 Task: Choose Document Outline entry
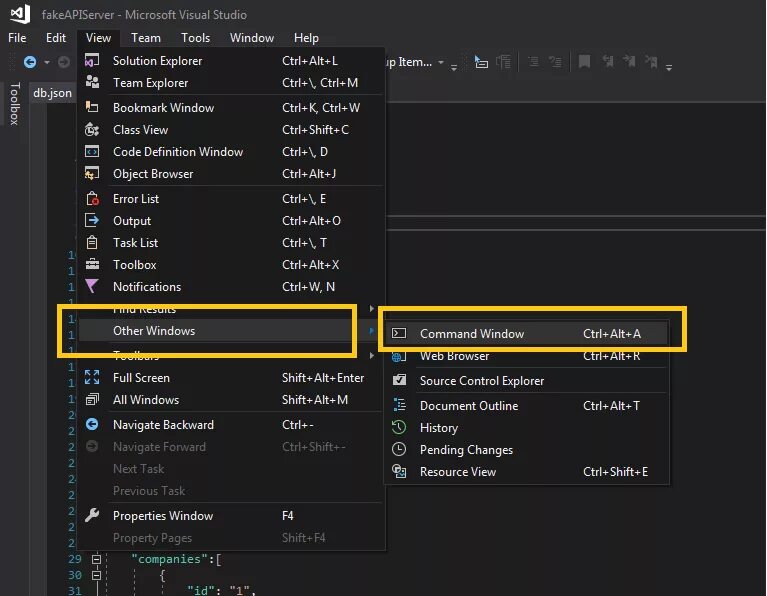[x=526, y=405]
